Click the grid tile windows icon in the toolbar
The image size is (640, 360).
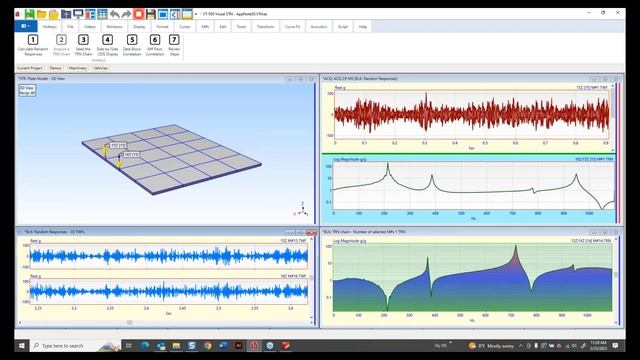(102, 14)
